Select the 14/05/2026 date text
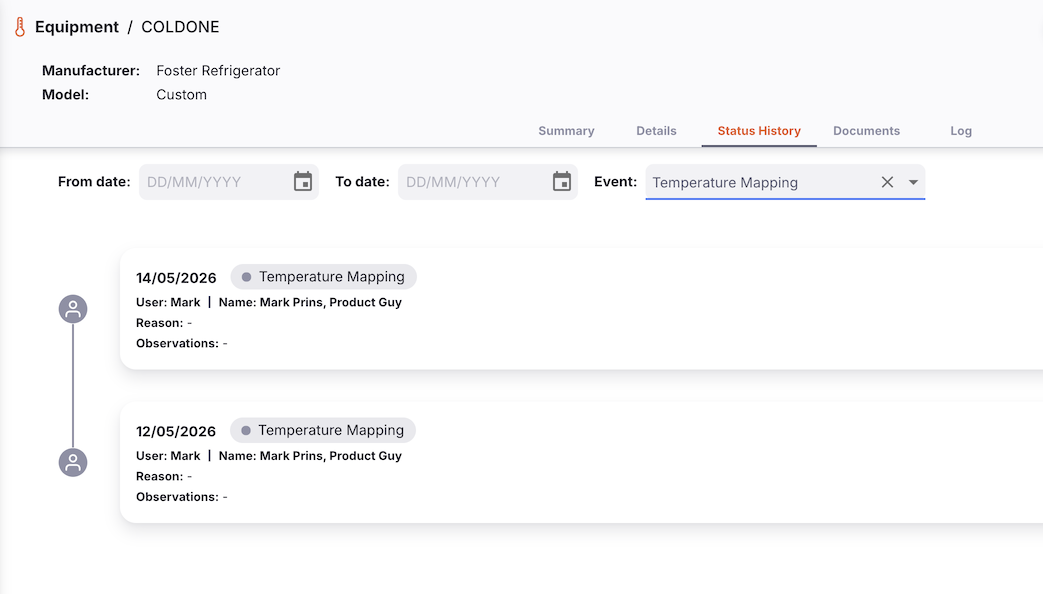Screen dimensions: 1043x594 point(176,278)
